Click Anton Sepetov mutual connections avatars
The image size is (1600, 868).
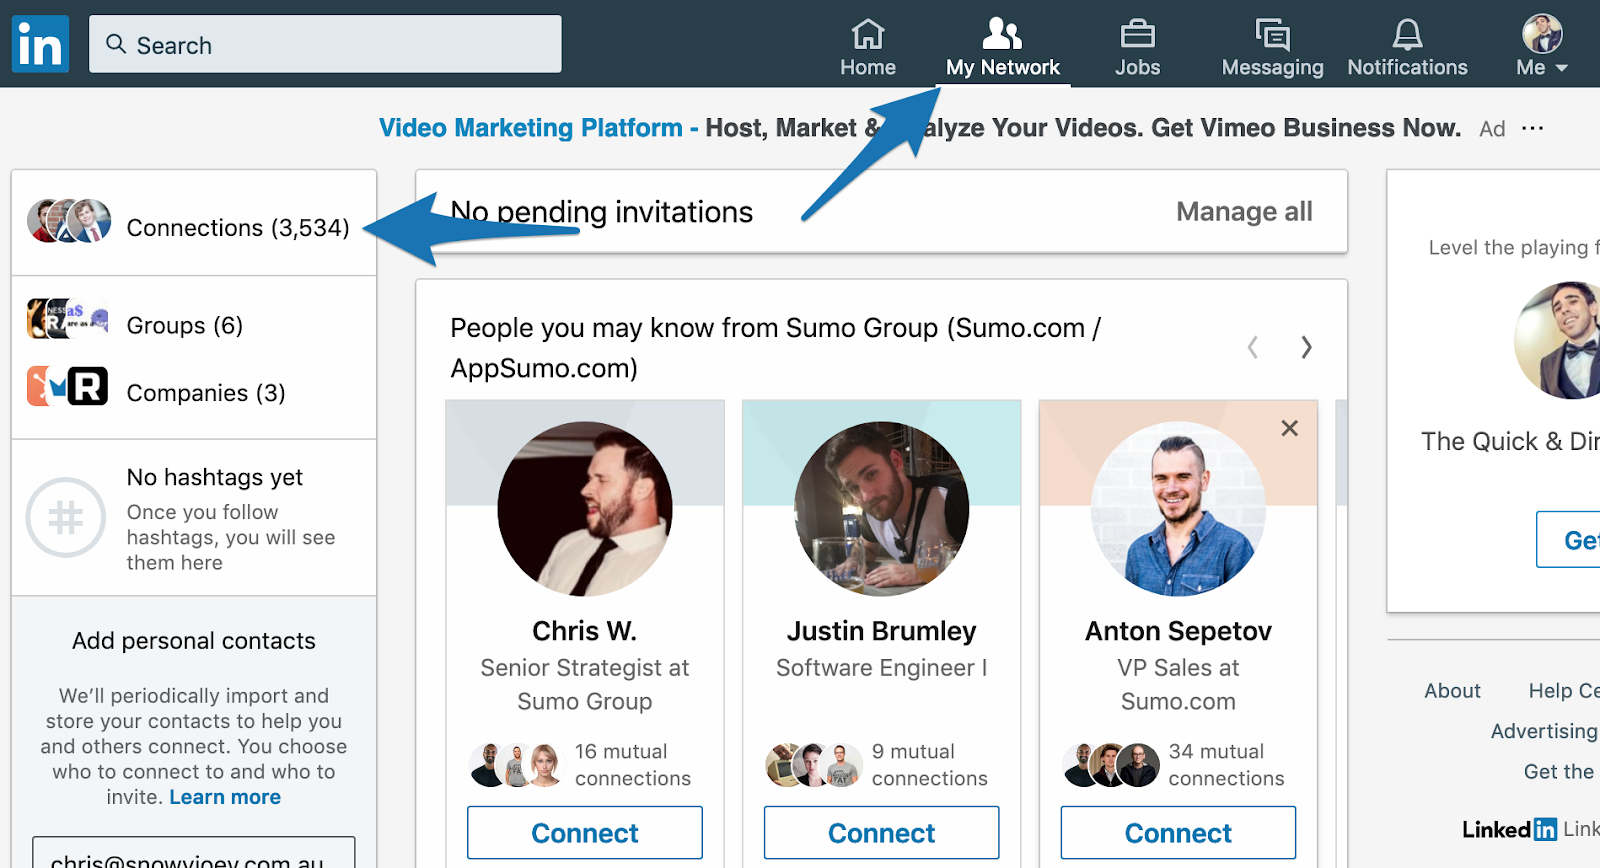pos(1110,765)
